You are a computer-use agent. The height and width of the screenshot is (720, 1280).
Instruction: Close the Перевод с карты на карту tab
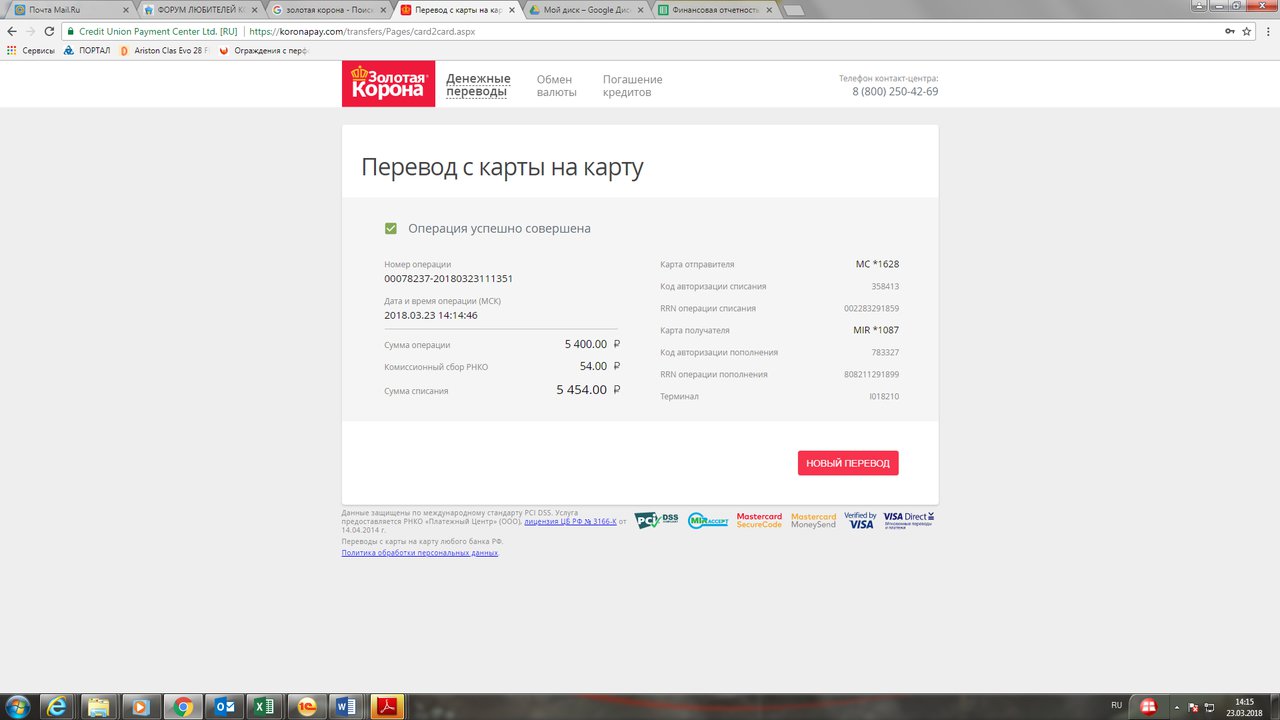[512, 9]
